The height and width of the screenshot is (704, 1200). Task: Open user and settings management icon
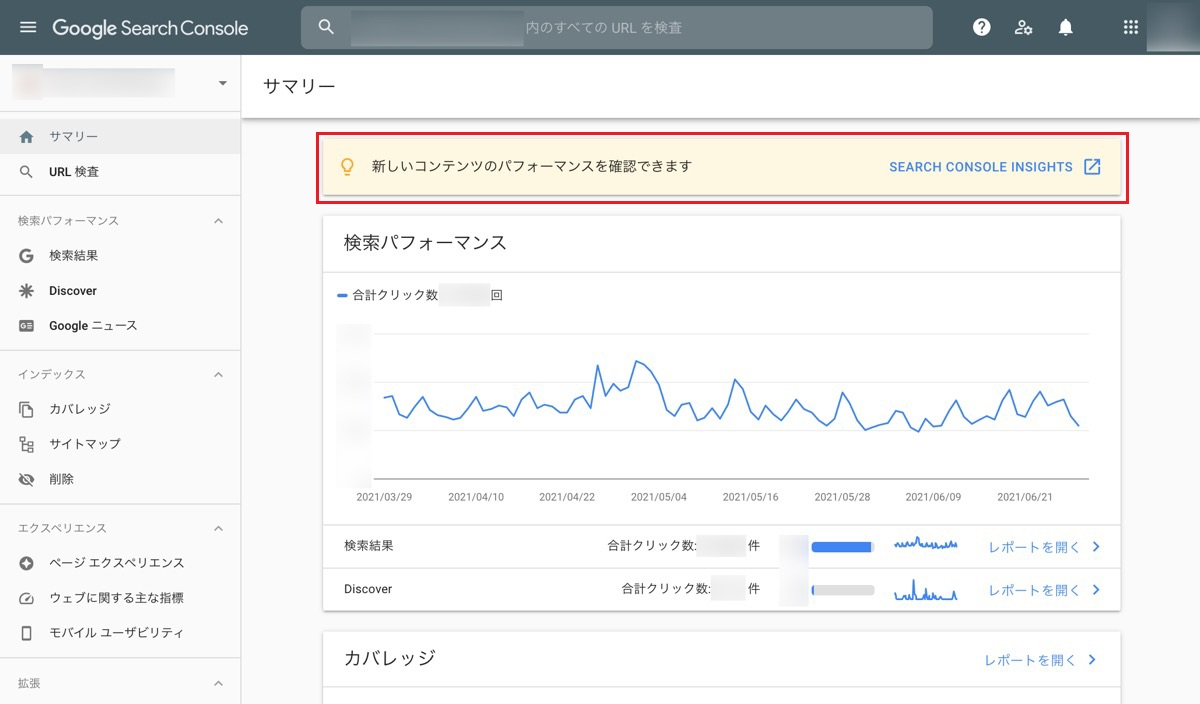[1023, 27]
